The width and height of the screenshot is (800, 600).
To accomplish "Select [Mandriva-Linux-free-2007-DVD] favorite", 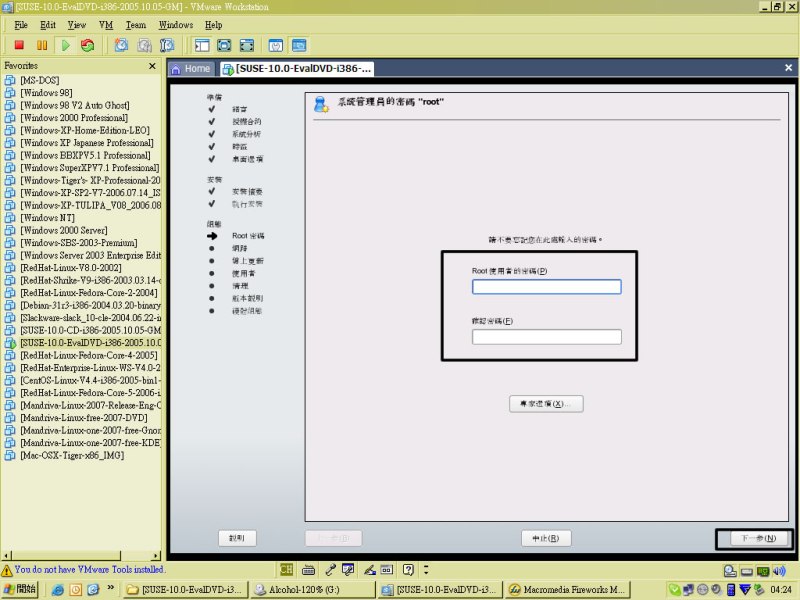I will point(84,418).
